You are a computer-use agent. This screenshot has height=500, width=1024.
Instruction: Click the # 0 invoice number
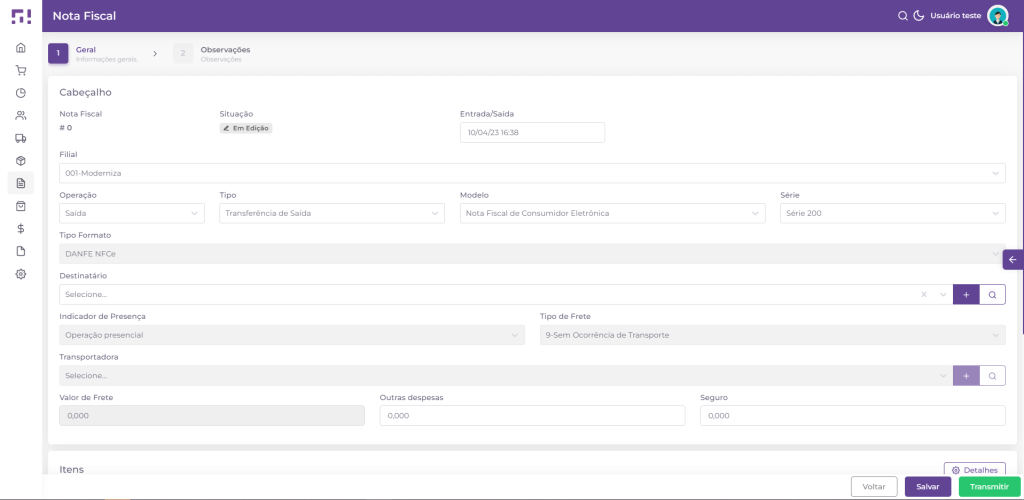click(x=65, y=128)
